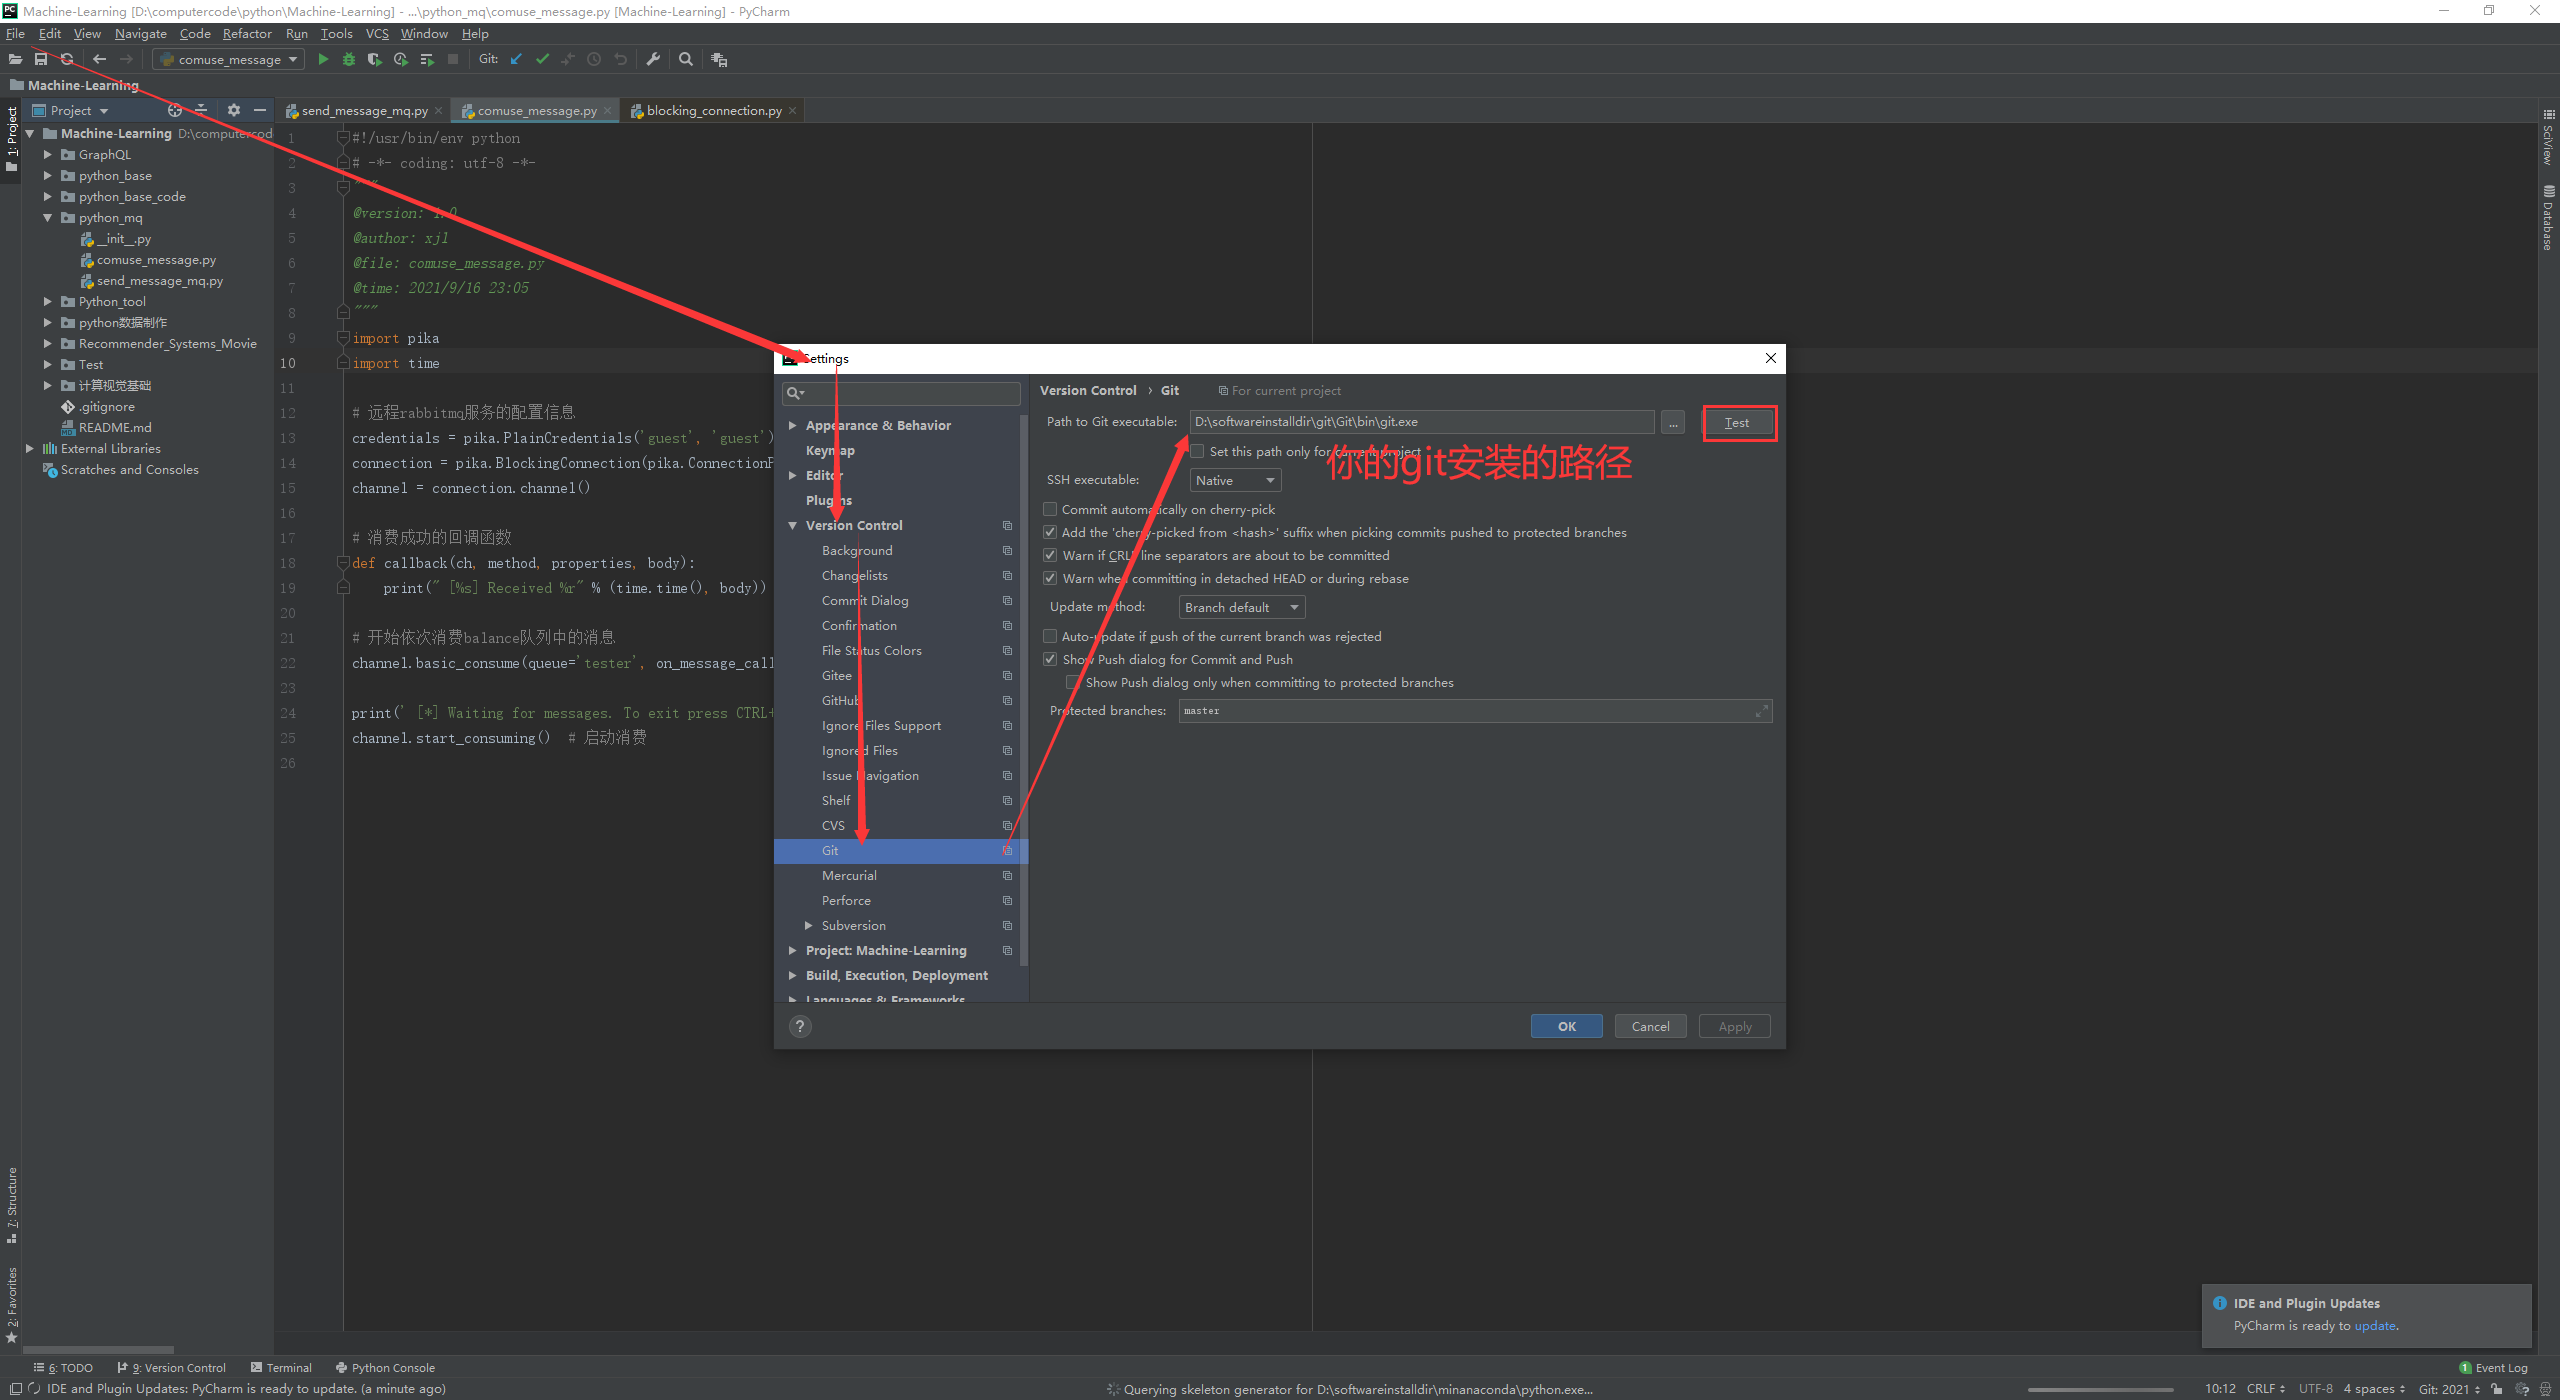
Task: Click Git update project arrow
Action: [x=516, y=59]
